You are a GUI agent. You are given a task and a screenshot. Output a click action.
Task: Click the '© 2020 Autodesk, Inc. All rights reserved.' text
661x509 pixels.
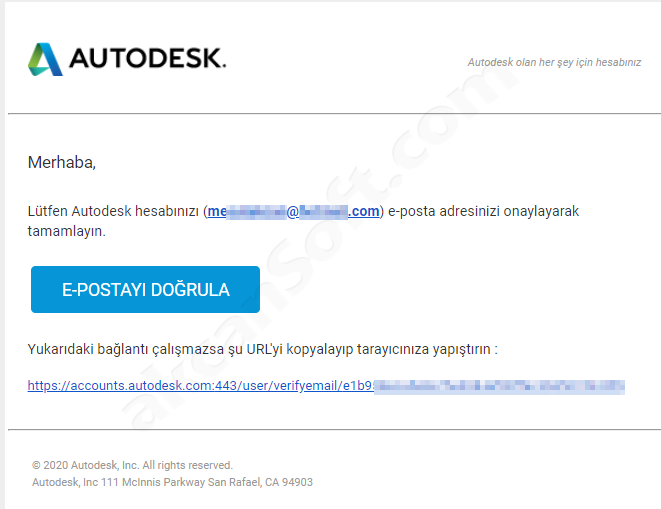pyautogui.click(x=132, y=465)
